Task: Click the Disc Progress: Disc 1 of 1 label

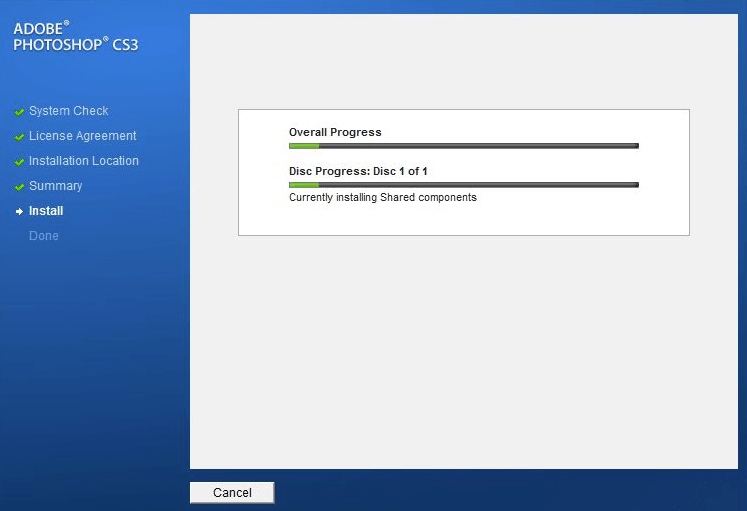Action: coord(358,171)
